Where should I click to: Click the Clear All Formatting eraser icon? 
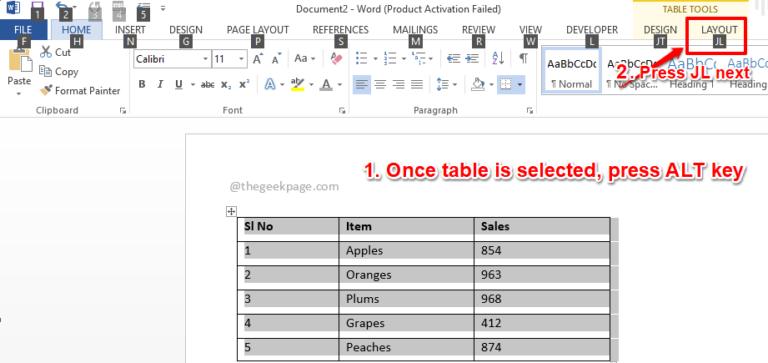(x=337, y=59)
